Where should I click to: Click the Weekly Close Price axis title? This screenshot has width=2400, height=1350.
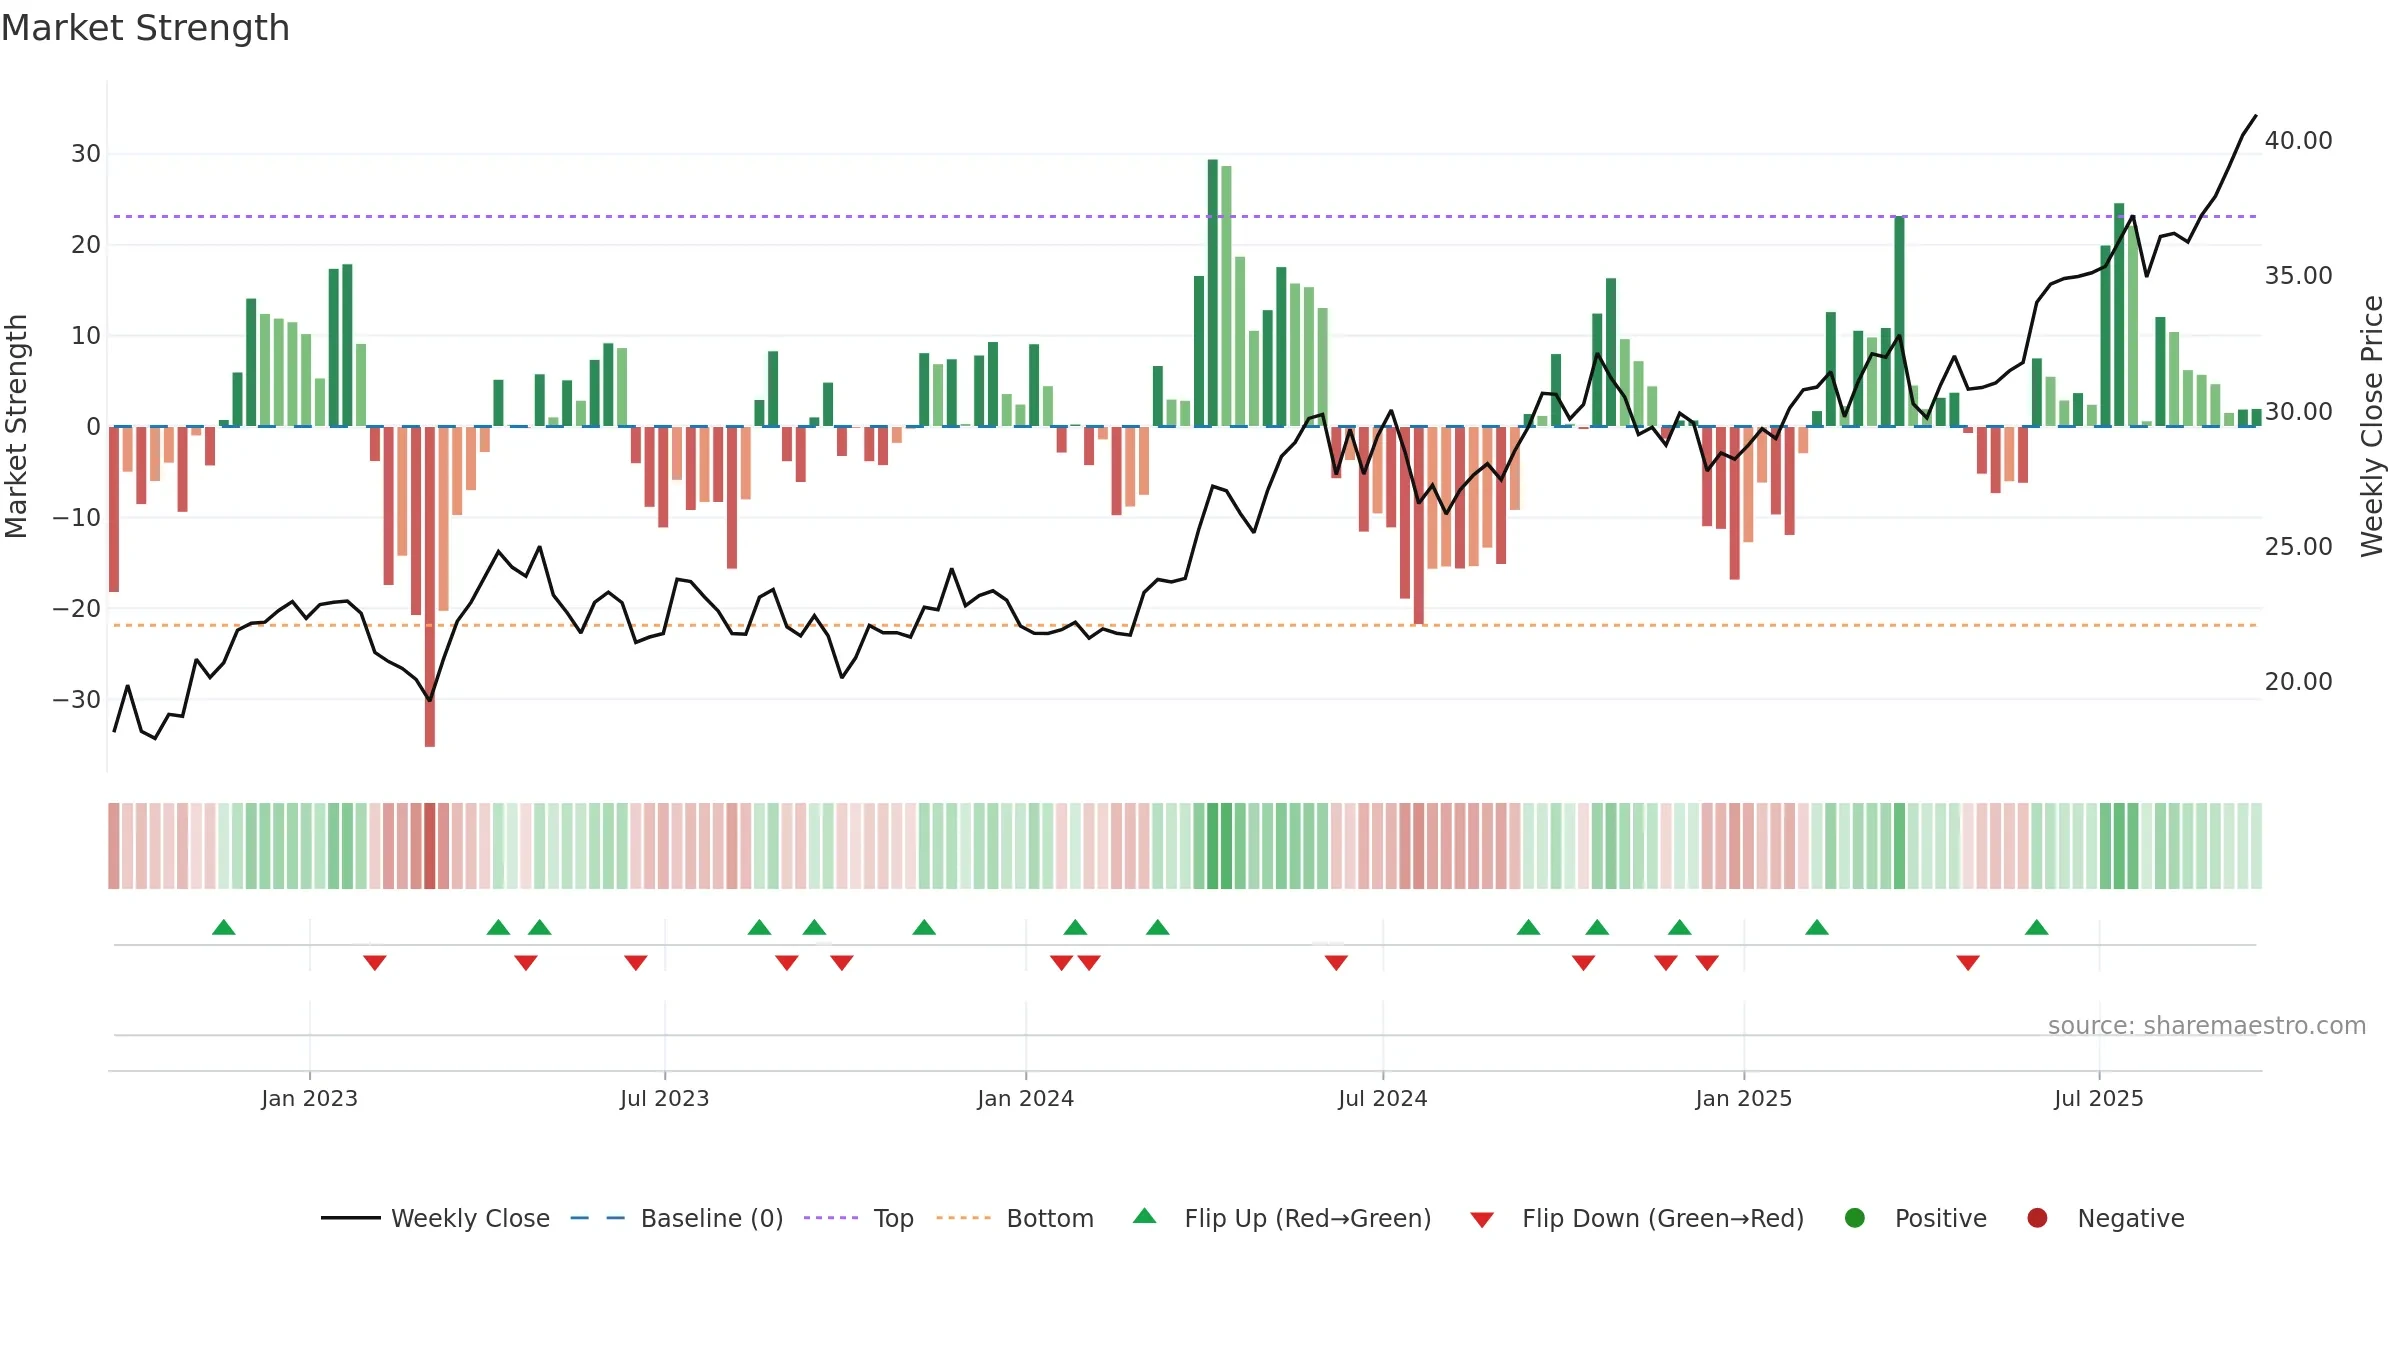(x=2372, y=426)
